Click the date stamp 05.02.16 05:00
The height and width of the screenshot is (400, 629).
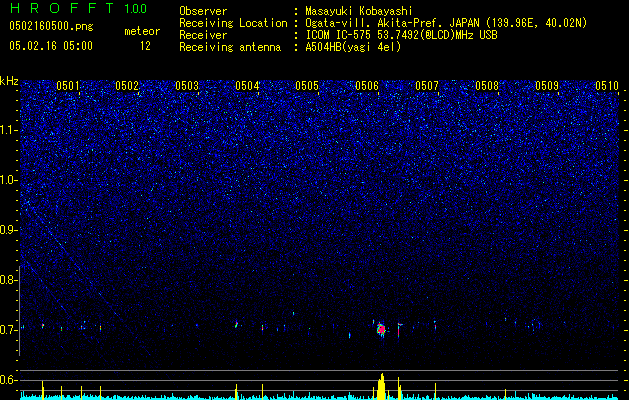coord(51,46)
